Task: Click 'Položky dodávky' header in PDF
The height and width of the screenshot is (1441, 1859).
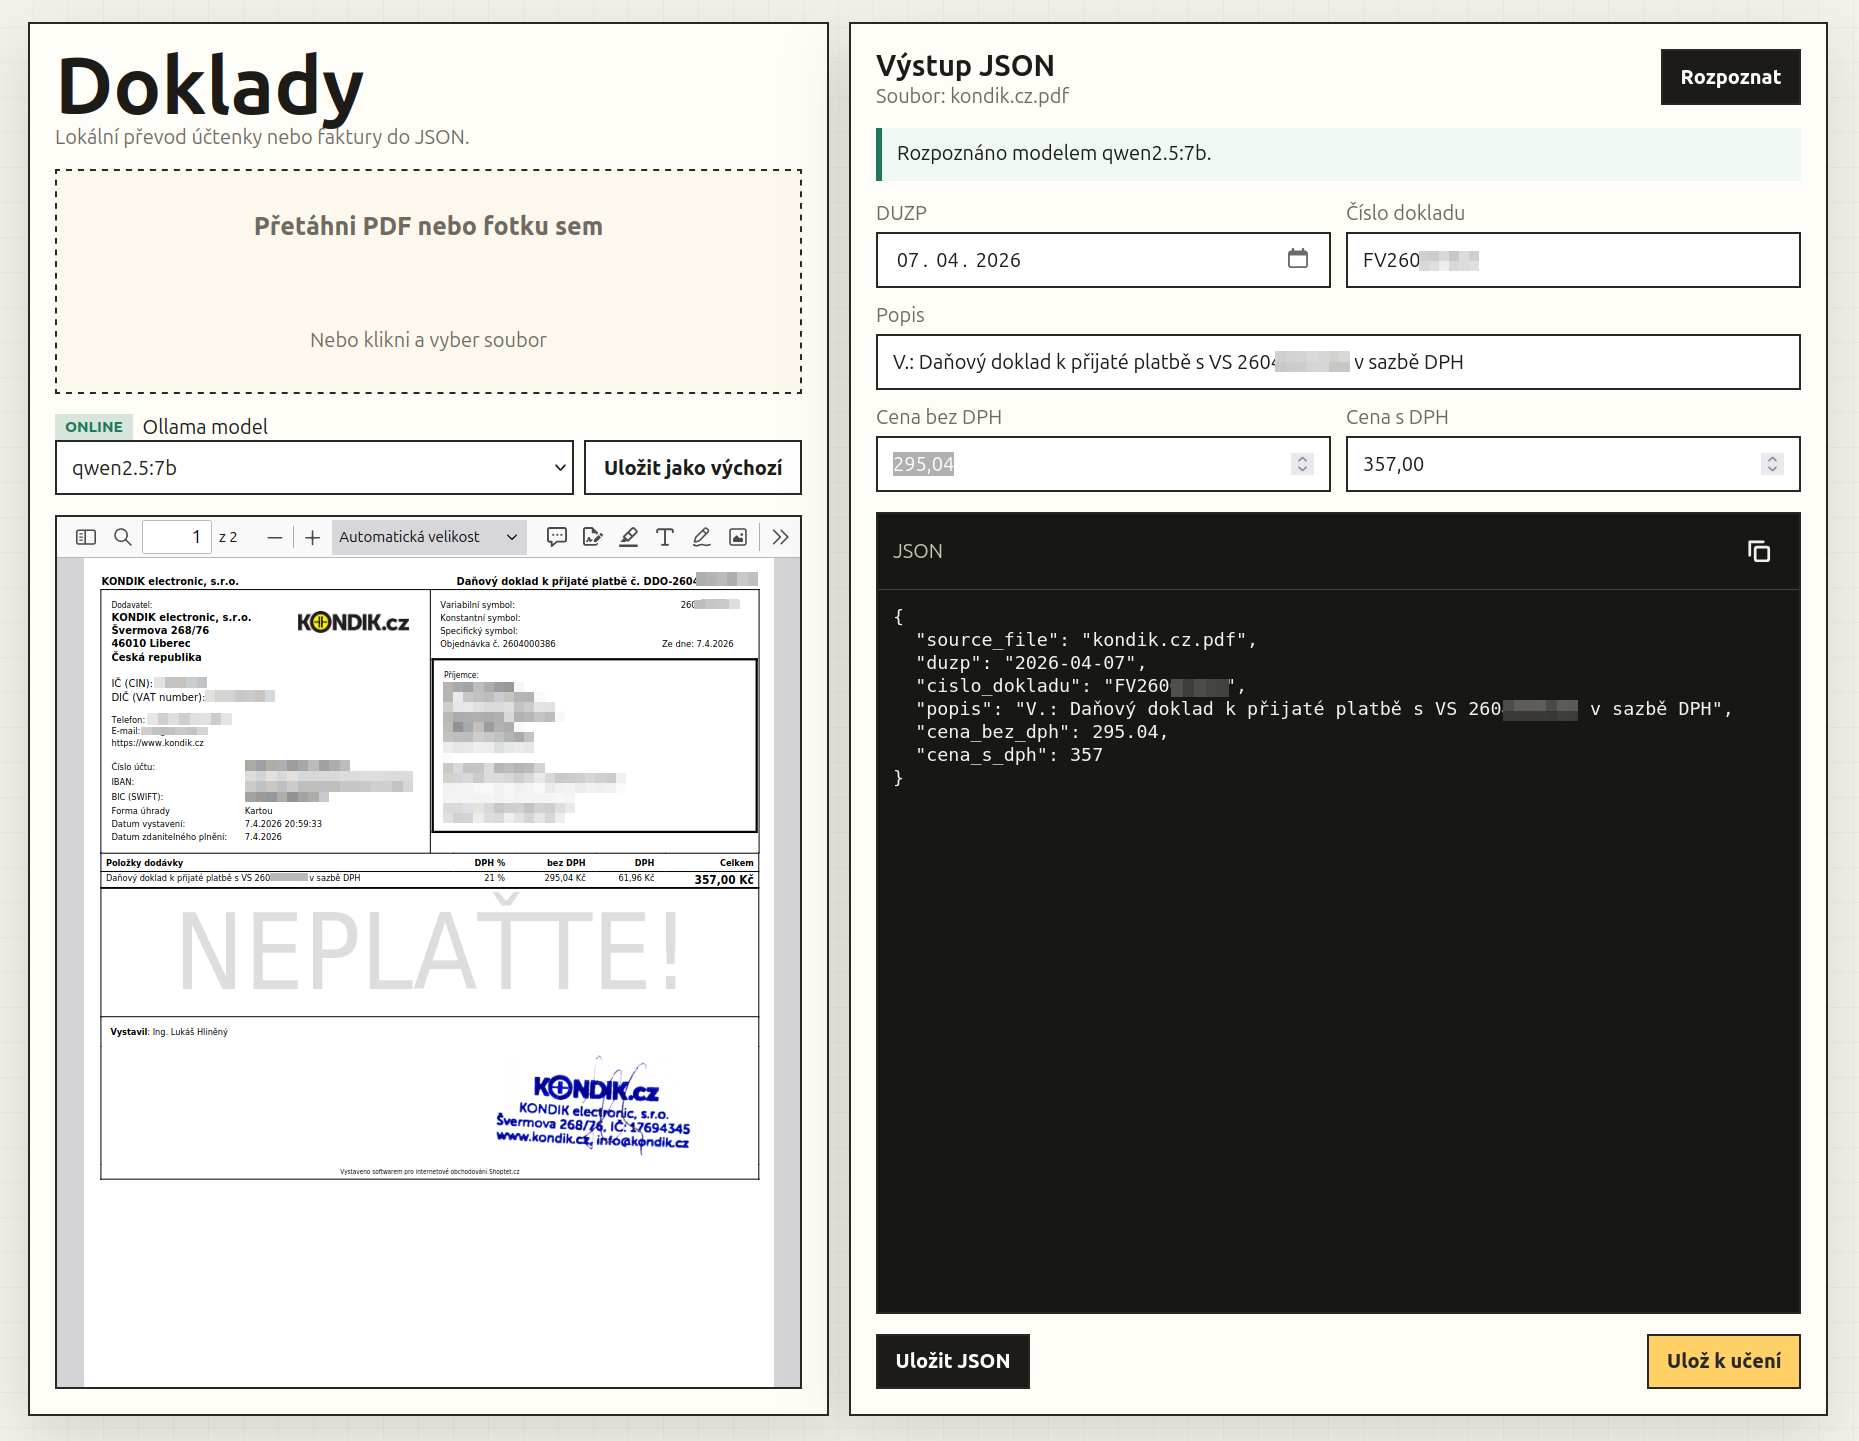Action: point(145,863)
